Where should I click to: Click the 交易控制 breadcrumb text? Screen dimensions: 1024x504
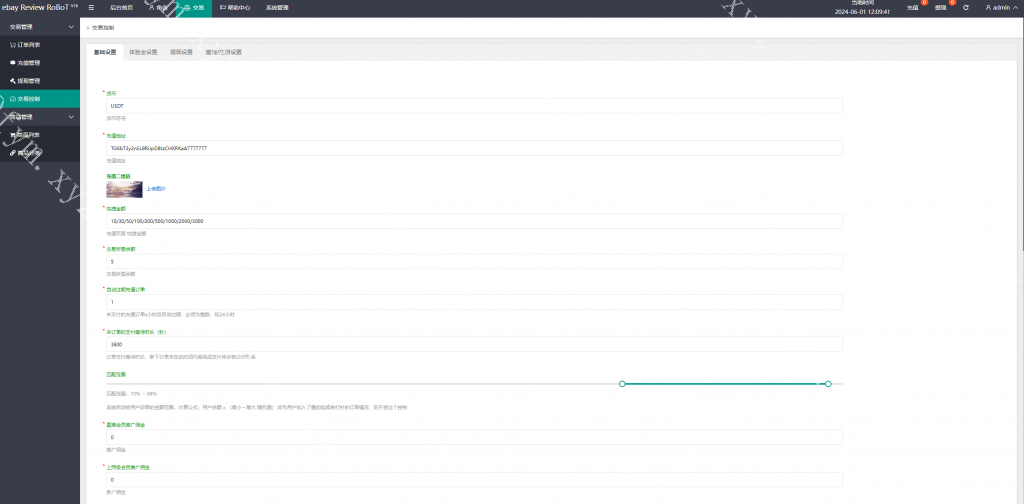tap(103, 28)
